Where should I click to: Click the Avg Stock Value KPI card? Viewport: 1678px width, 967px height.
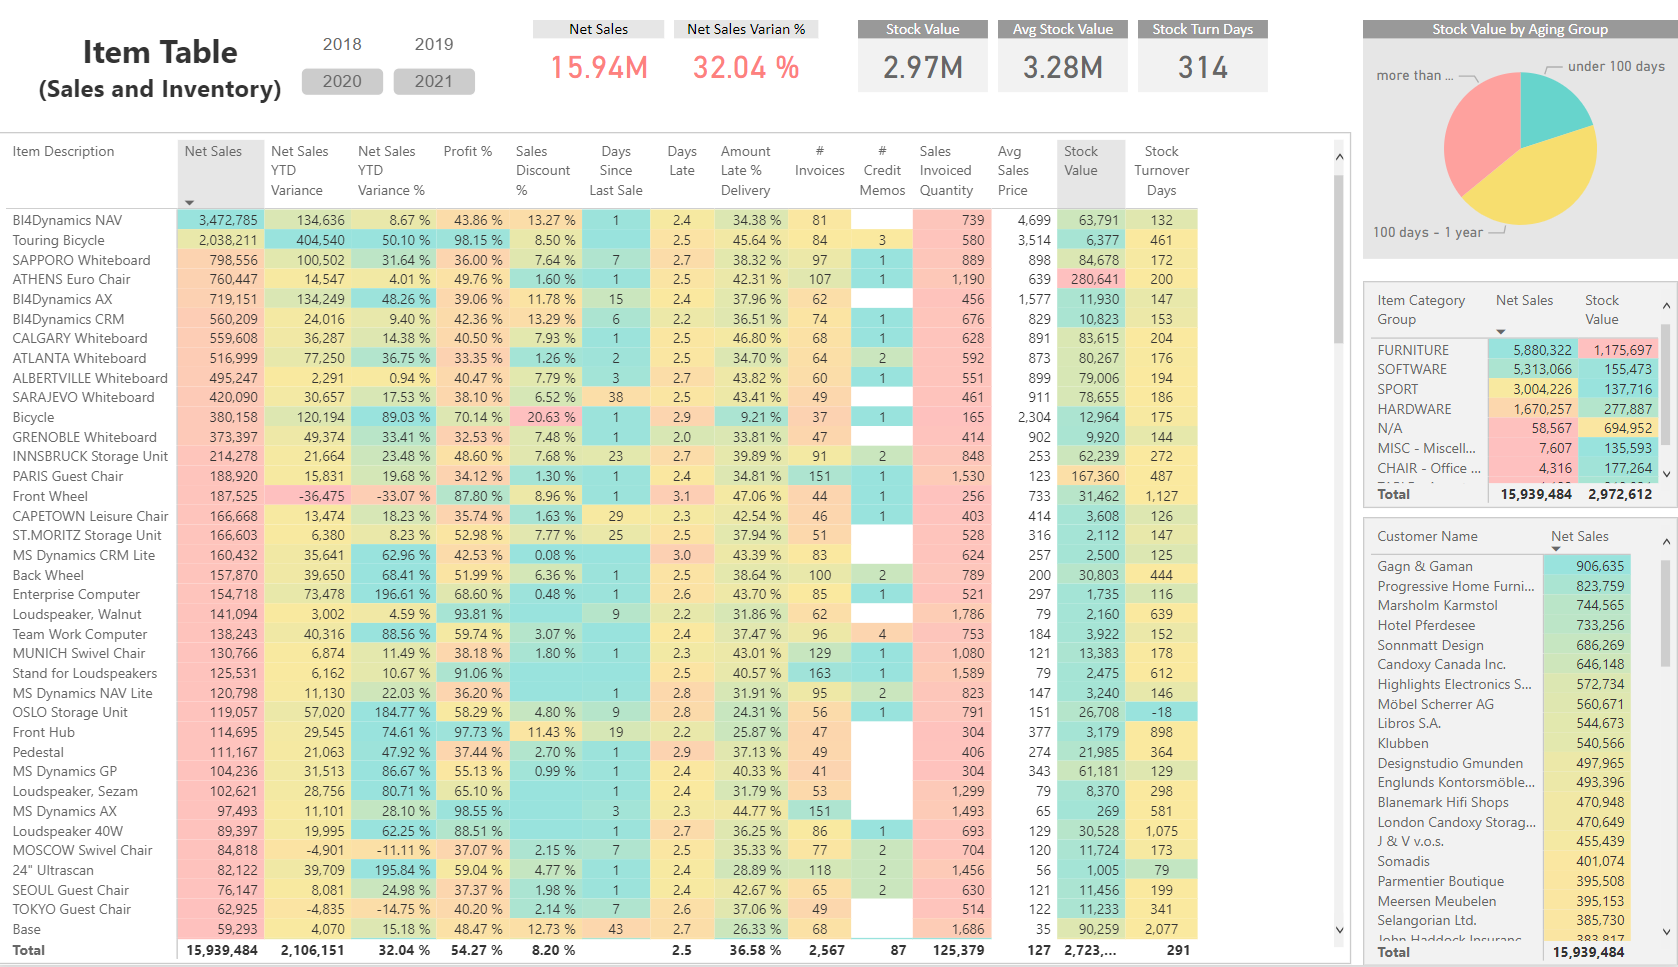tap(1062, 55)
